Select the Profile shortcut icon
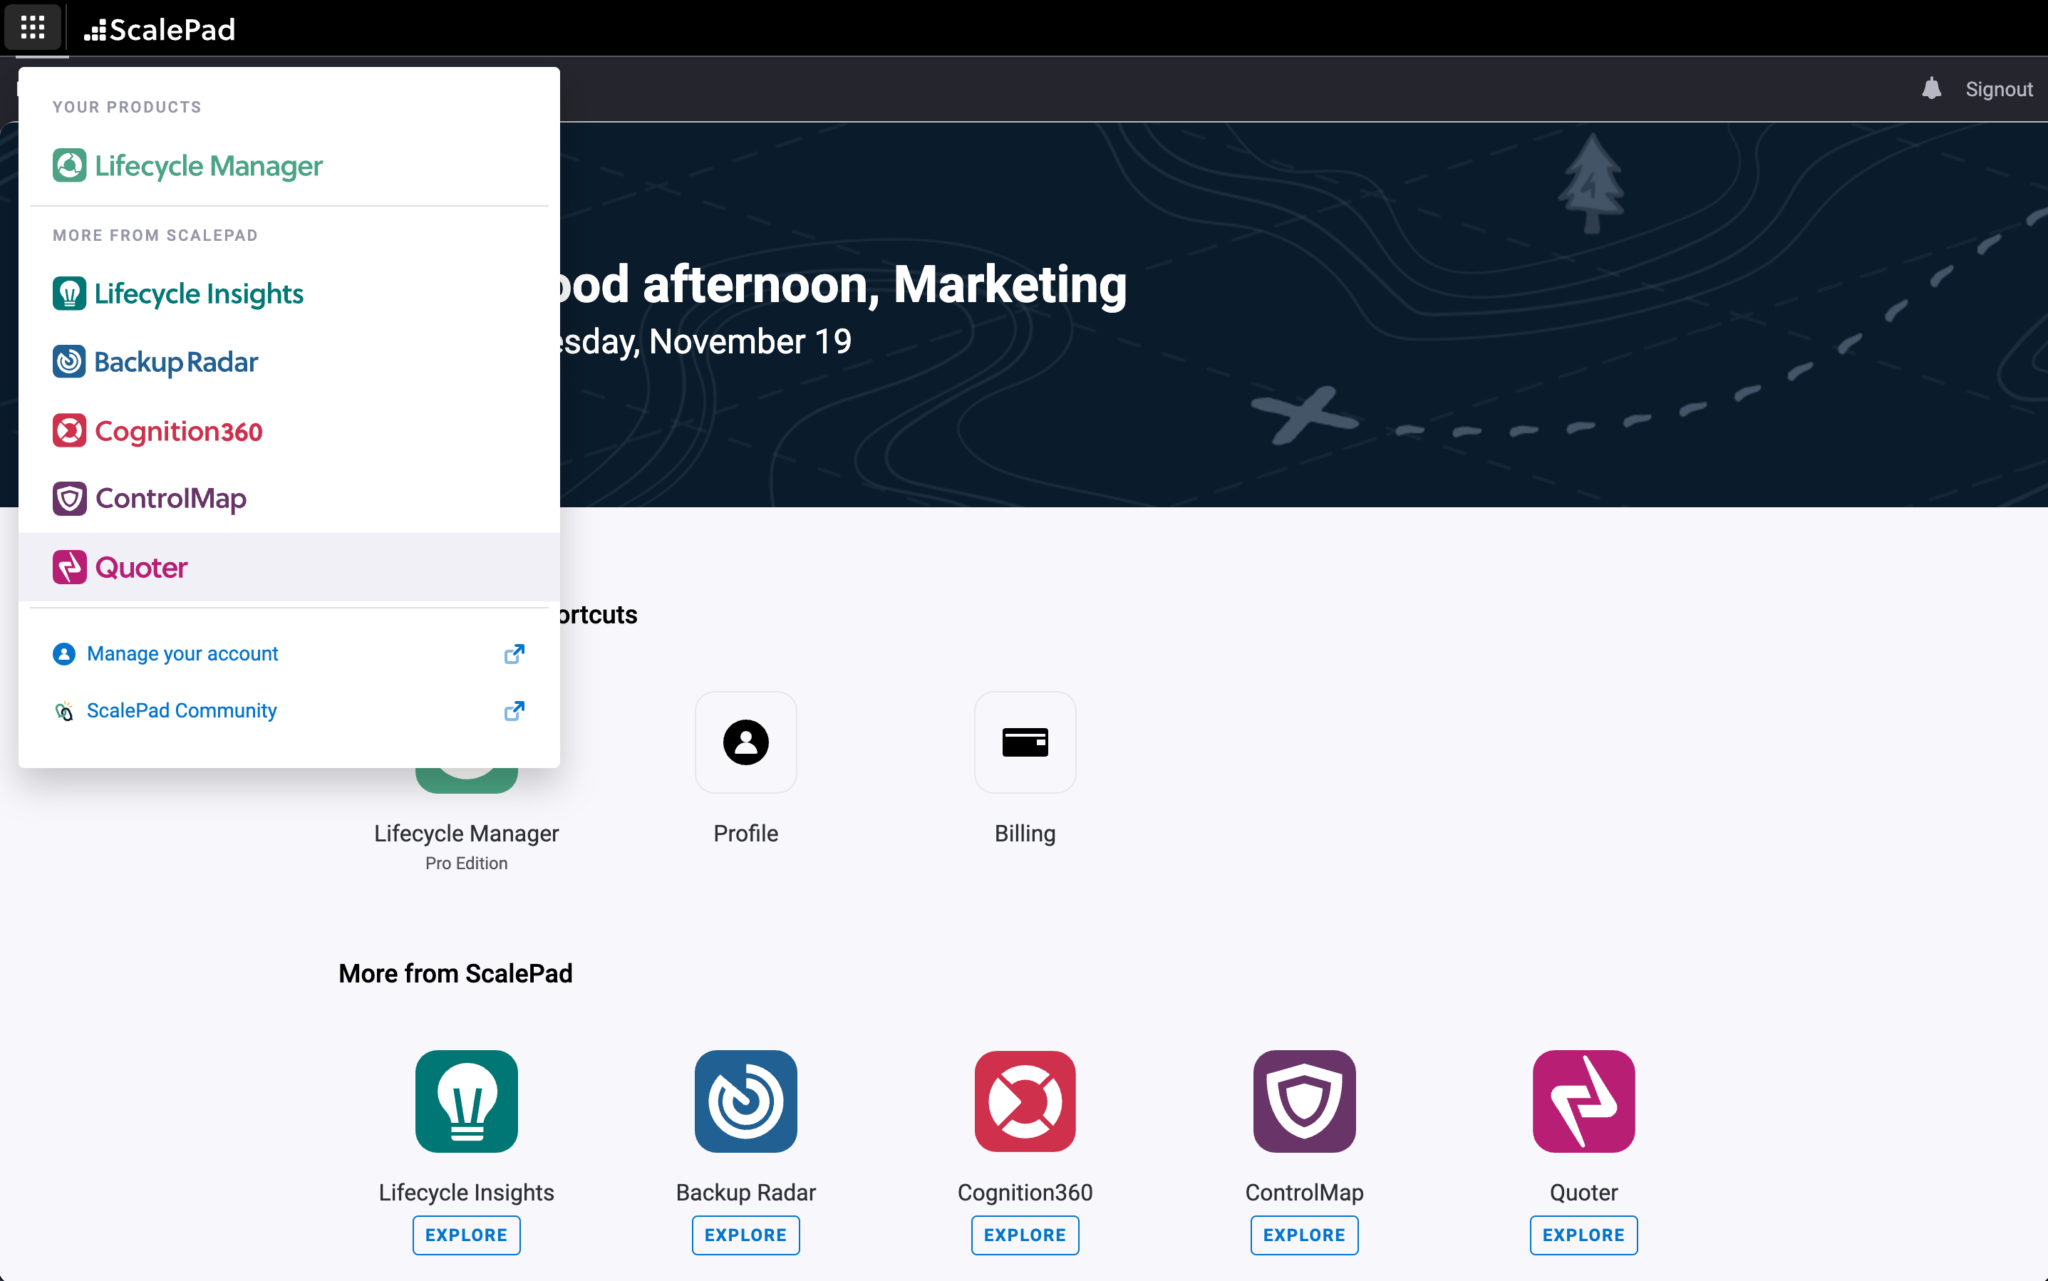Screen dimensions: 2048x1281 pyautogui.click(x=745, y=742)
